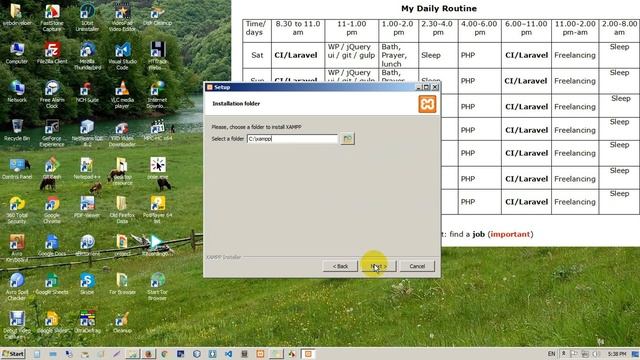
Task: Open Google Docs desktop shortcut
Action: (52, 245)
